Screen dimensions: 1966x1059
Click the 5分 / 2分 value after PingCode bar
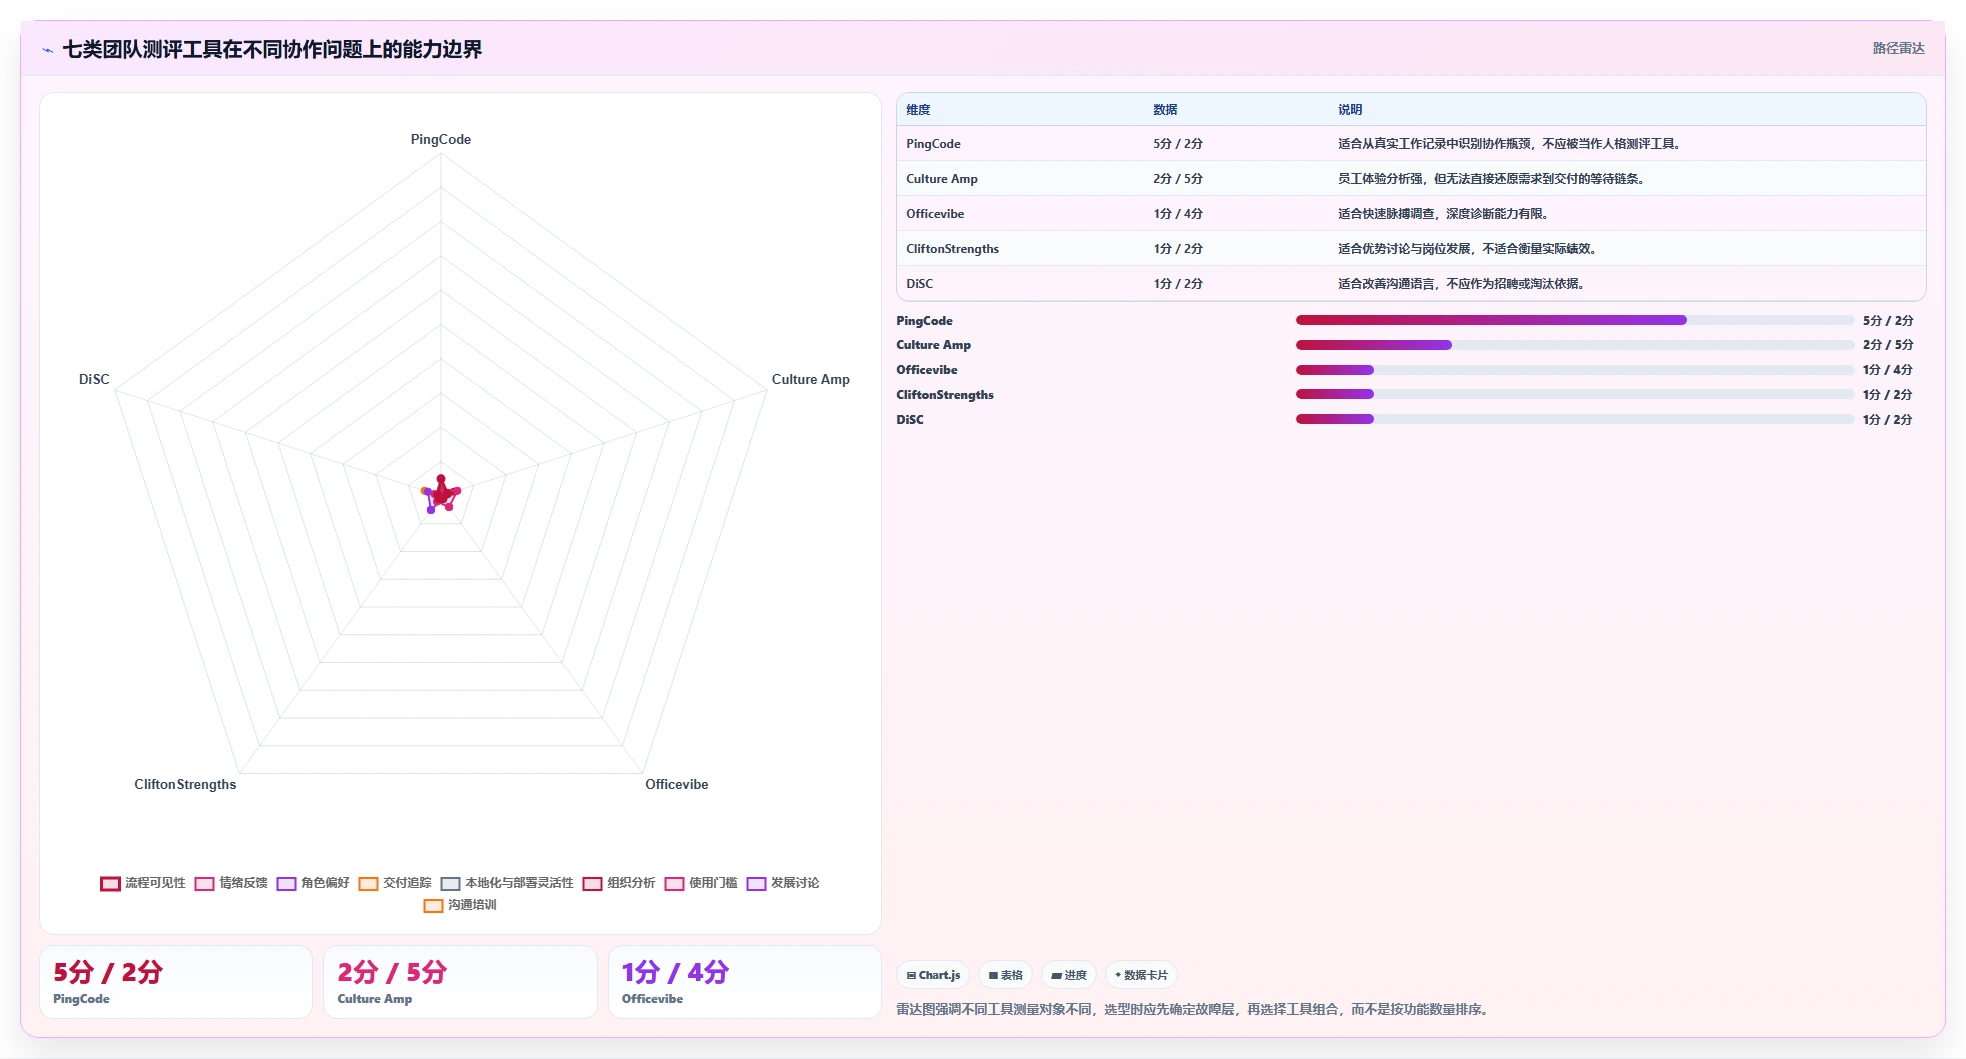[x=1888, y=321]
